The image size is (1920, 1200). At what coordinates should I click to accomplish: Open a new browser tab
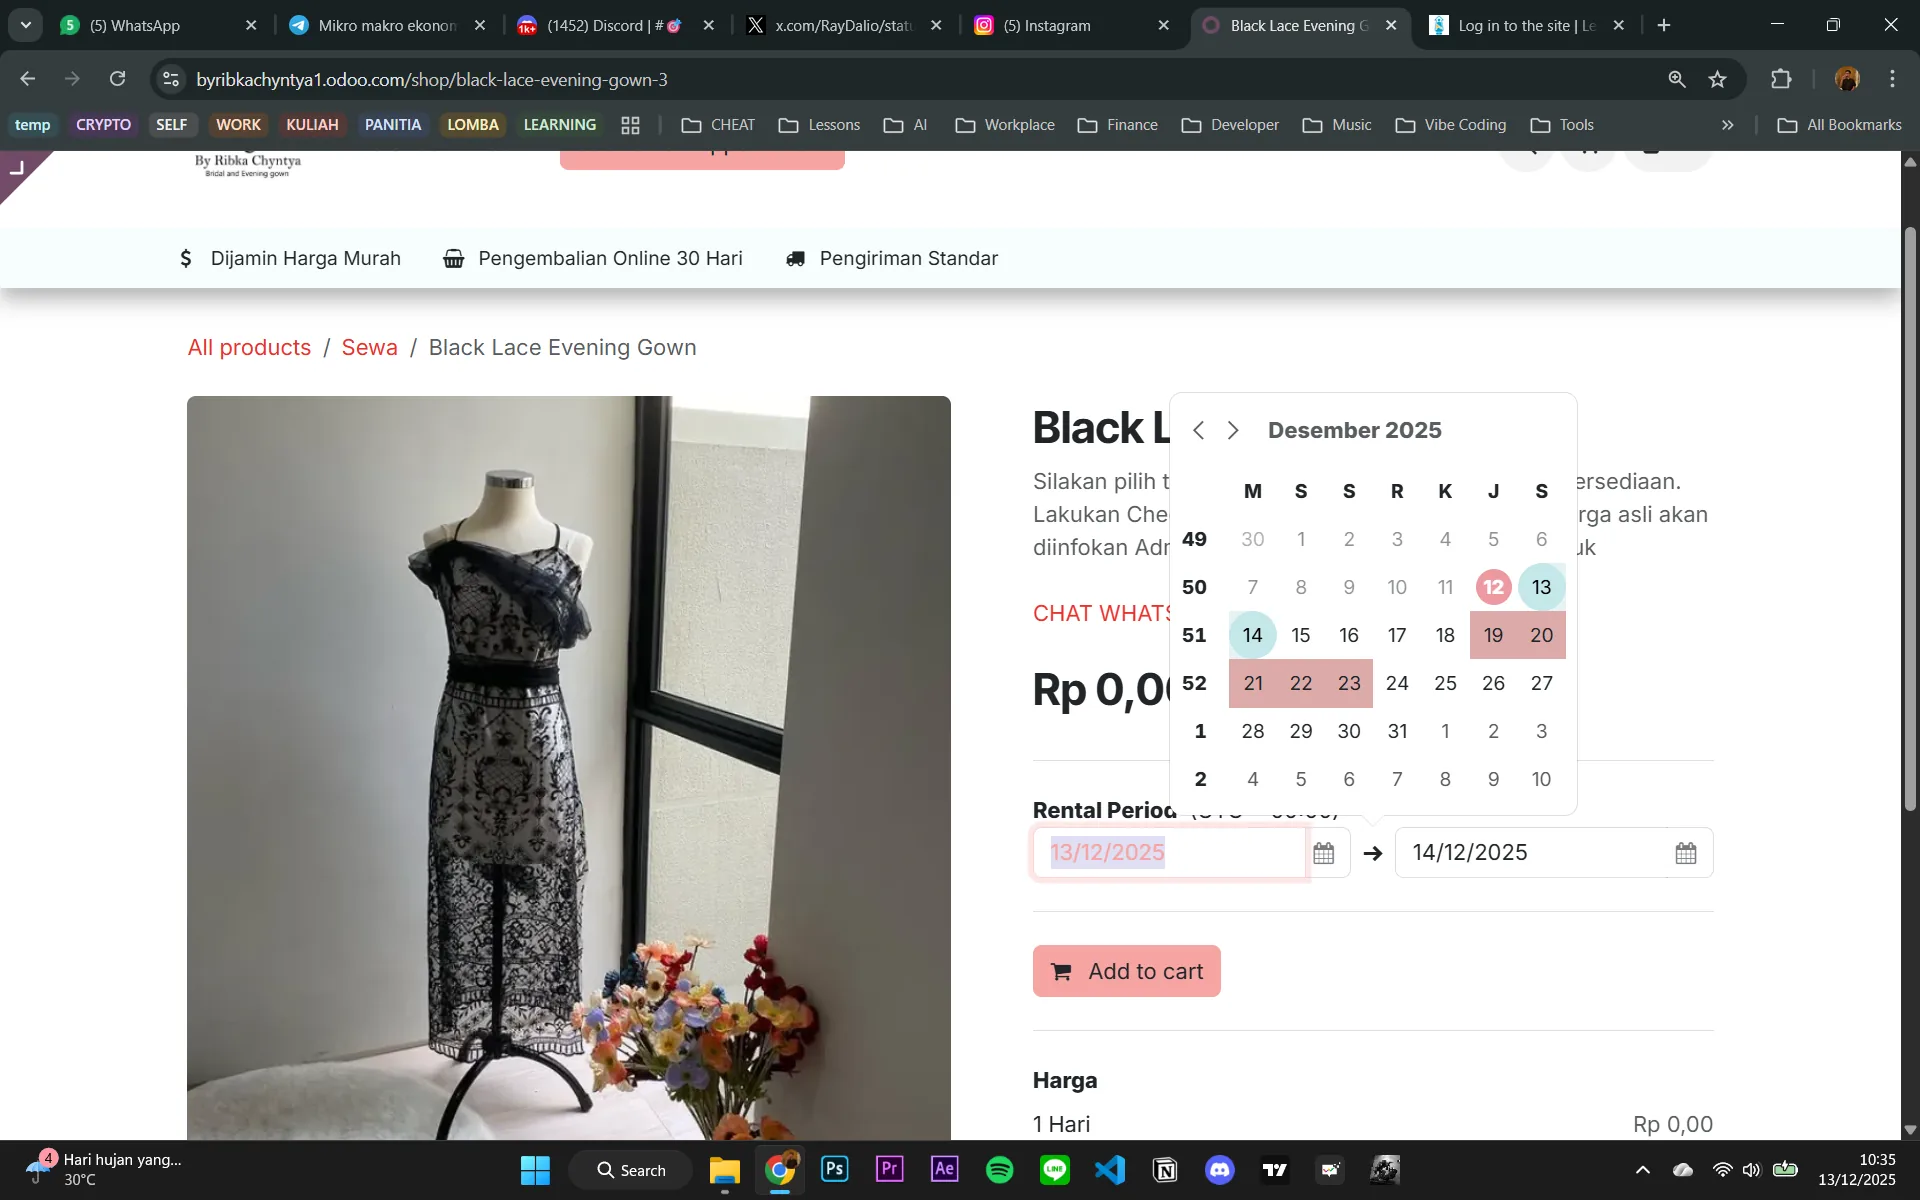[1664, 25]
